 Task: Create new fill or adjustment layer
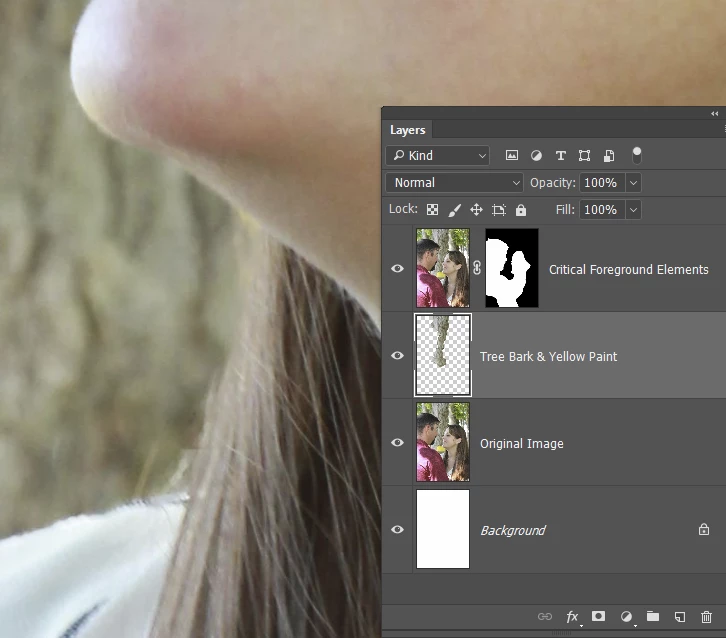pos(626,616)
